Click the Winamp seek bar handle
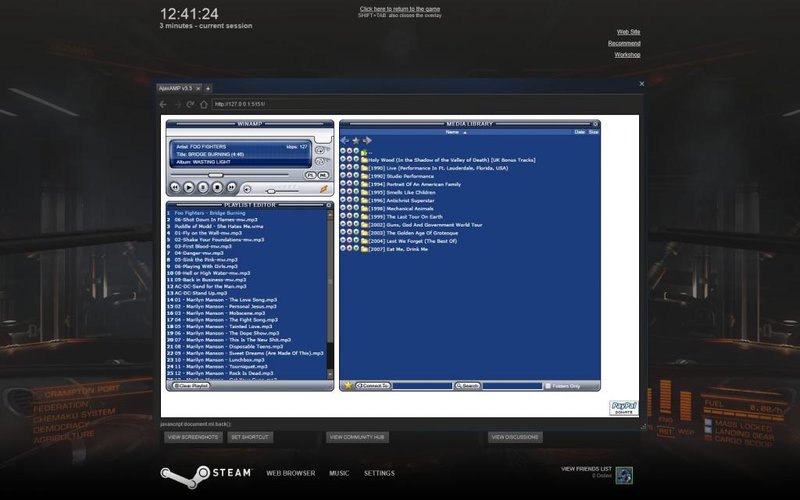 click(216, 175)
